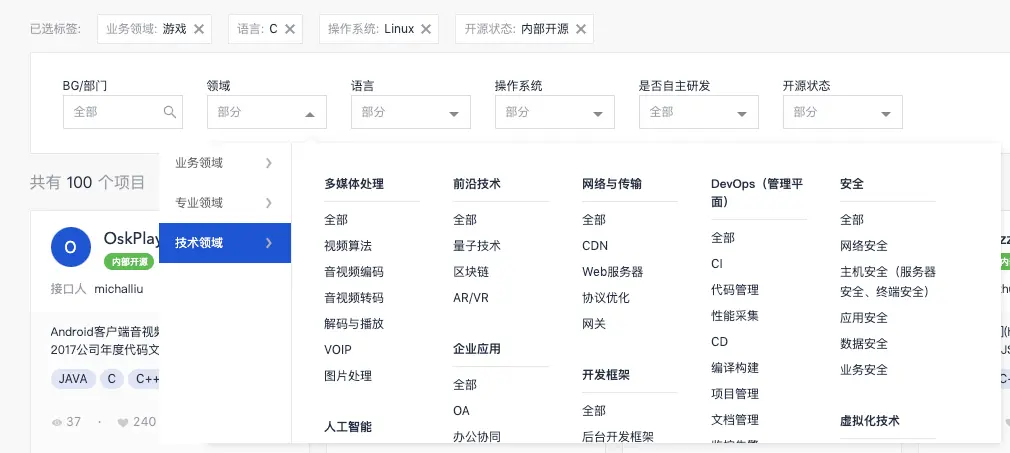Select 全部 under 开发框架

(x=594, y=410)
